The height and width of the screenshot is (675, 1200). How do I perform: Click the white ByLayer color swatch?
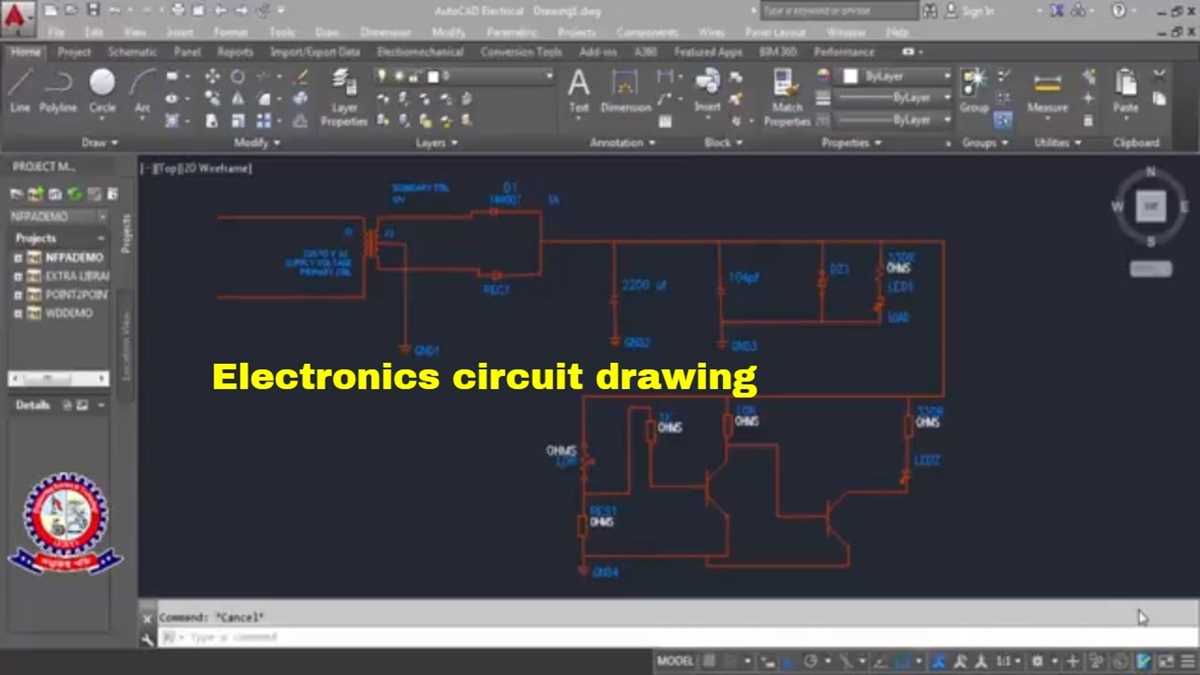pos(850,76)
